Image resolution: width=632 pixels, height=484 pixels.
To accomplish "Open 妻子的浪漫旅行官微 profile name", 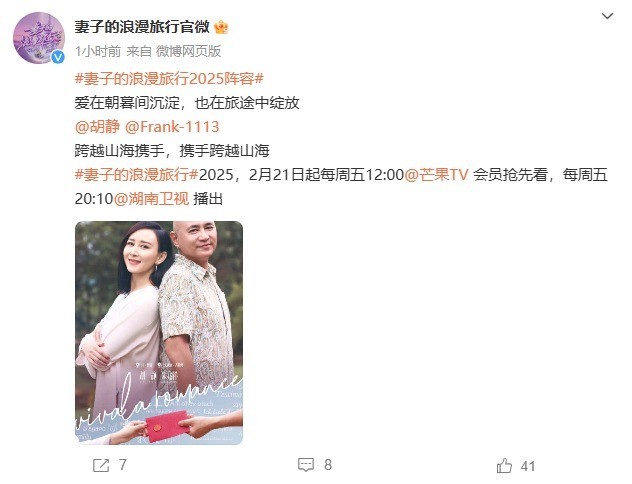I will (x=142, y=27).
